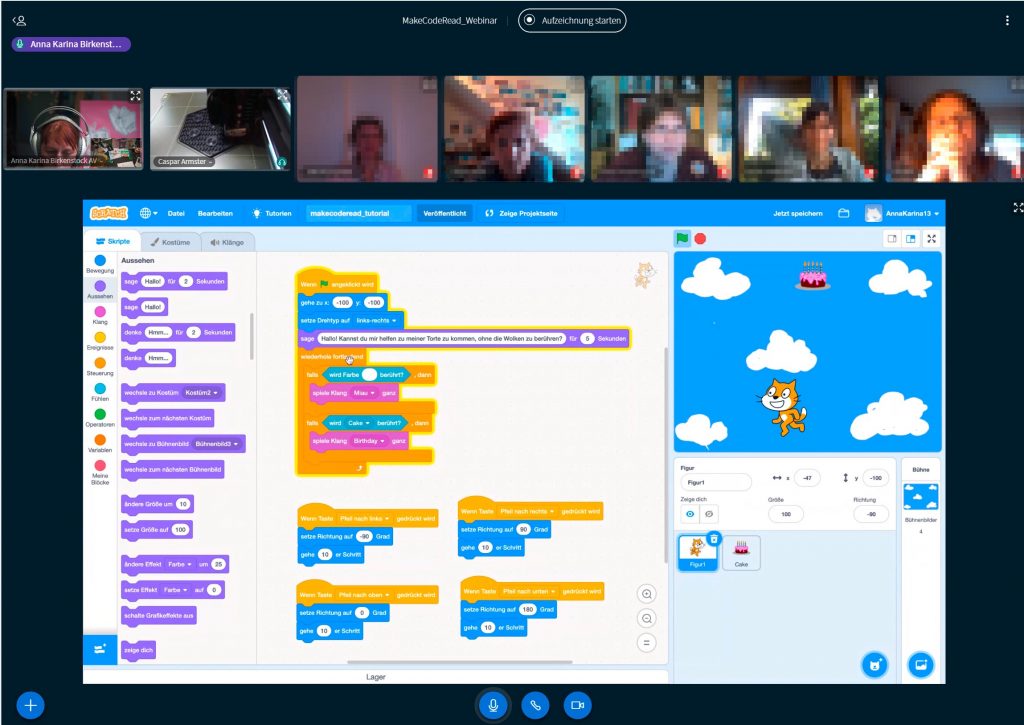This screenshot has width=1024, height=725.
Task: Toggle the webcam button at bottom
Action: [577, 705]
